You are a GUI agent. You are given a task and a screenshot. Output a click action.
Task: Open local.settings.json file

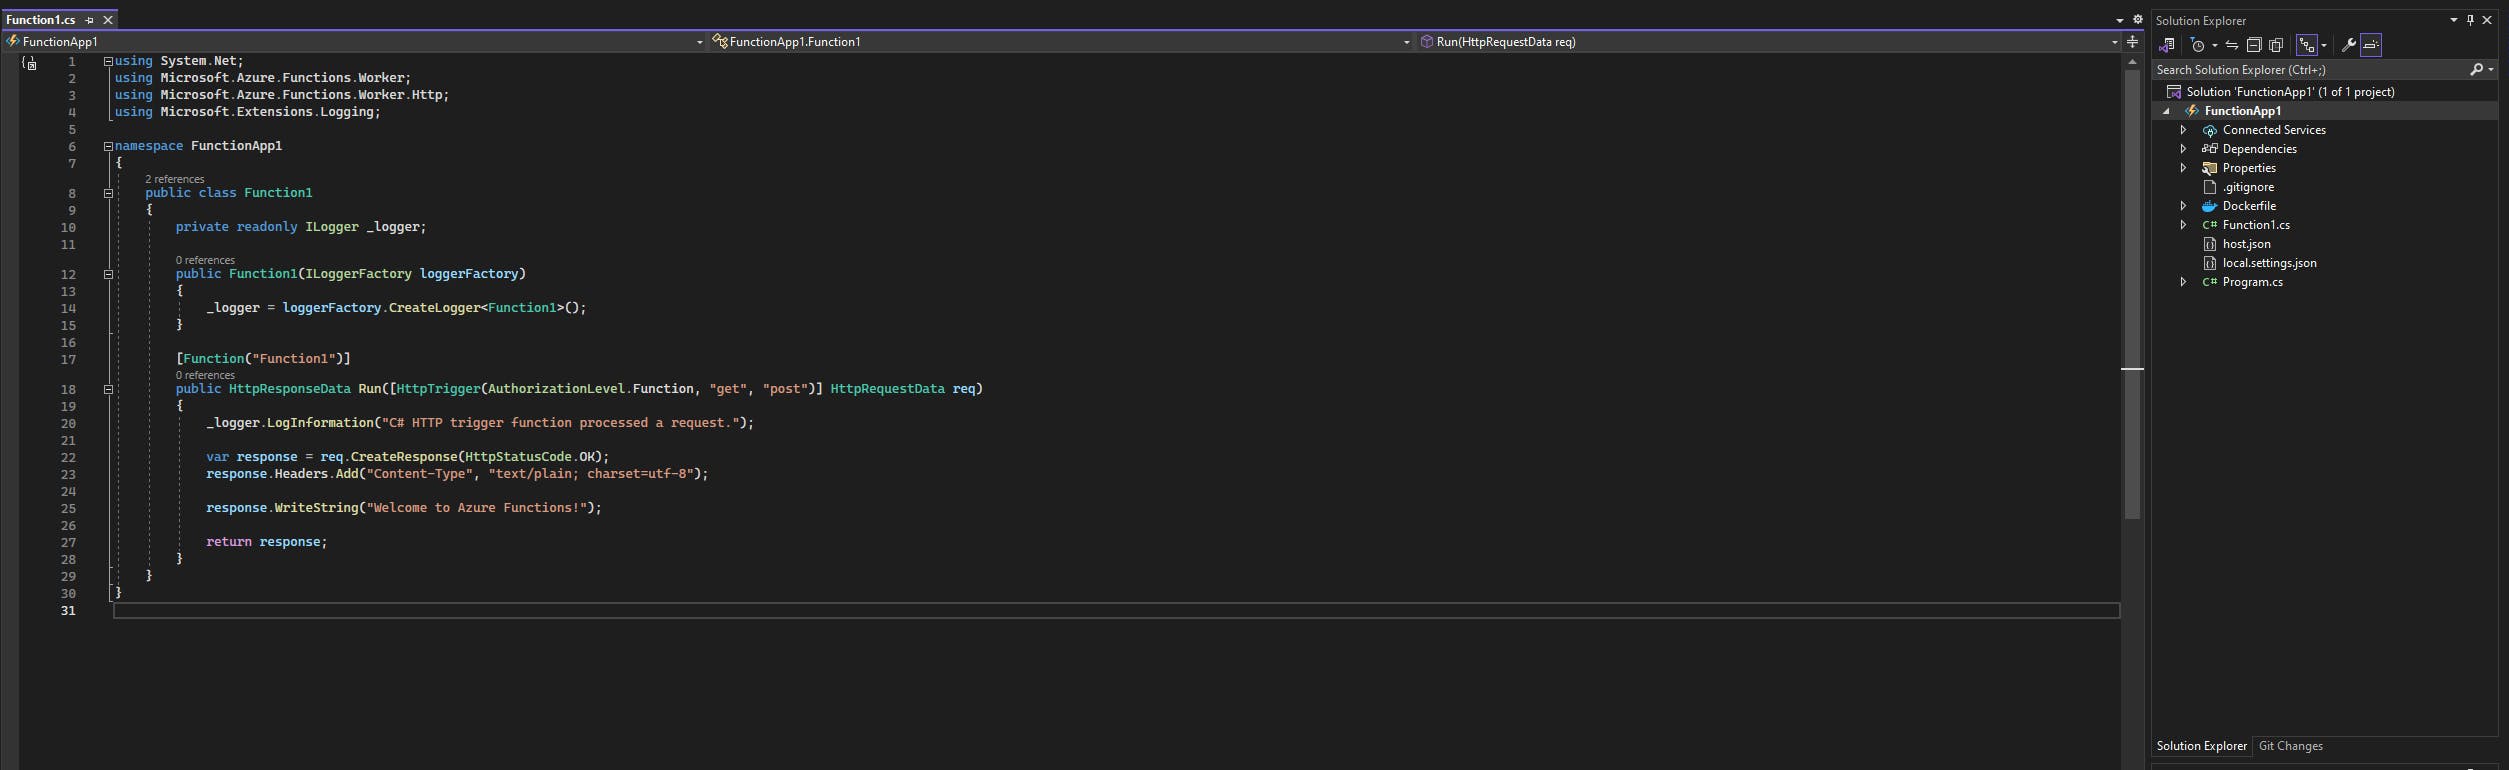coord(2269,263)
